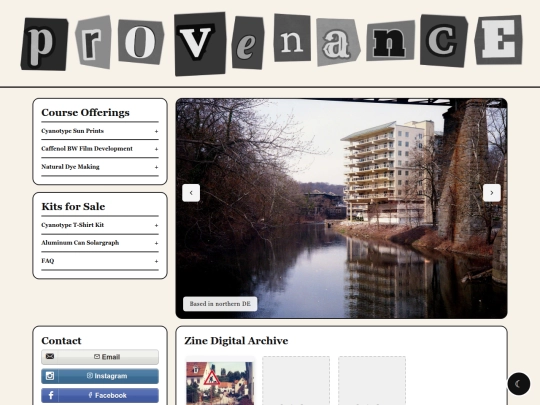This screenshot has height=405, width=540.
Task: Click the Course Offerings heading
Action: 85,113
